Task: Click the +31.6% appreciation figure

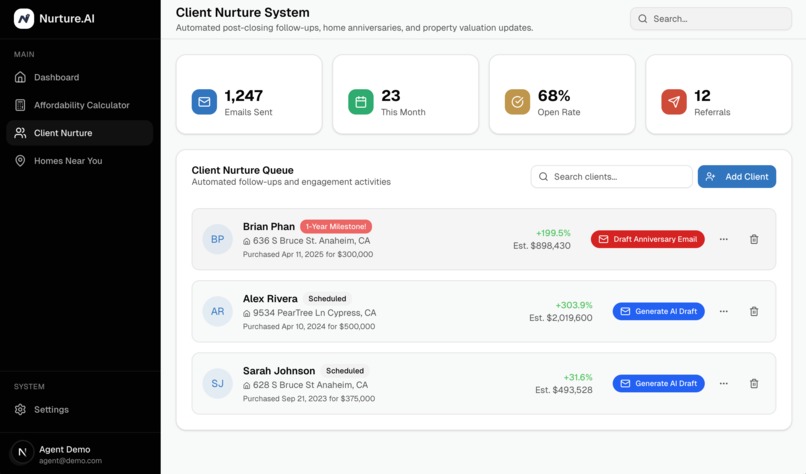Action: [x=578, y=377]
